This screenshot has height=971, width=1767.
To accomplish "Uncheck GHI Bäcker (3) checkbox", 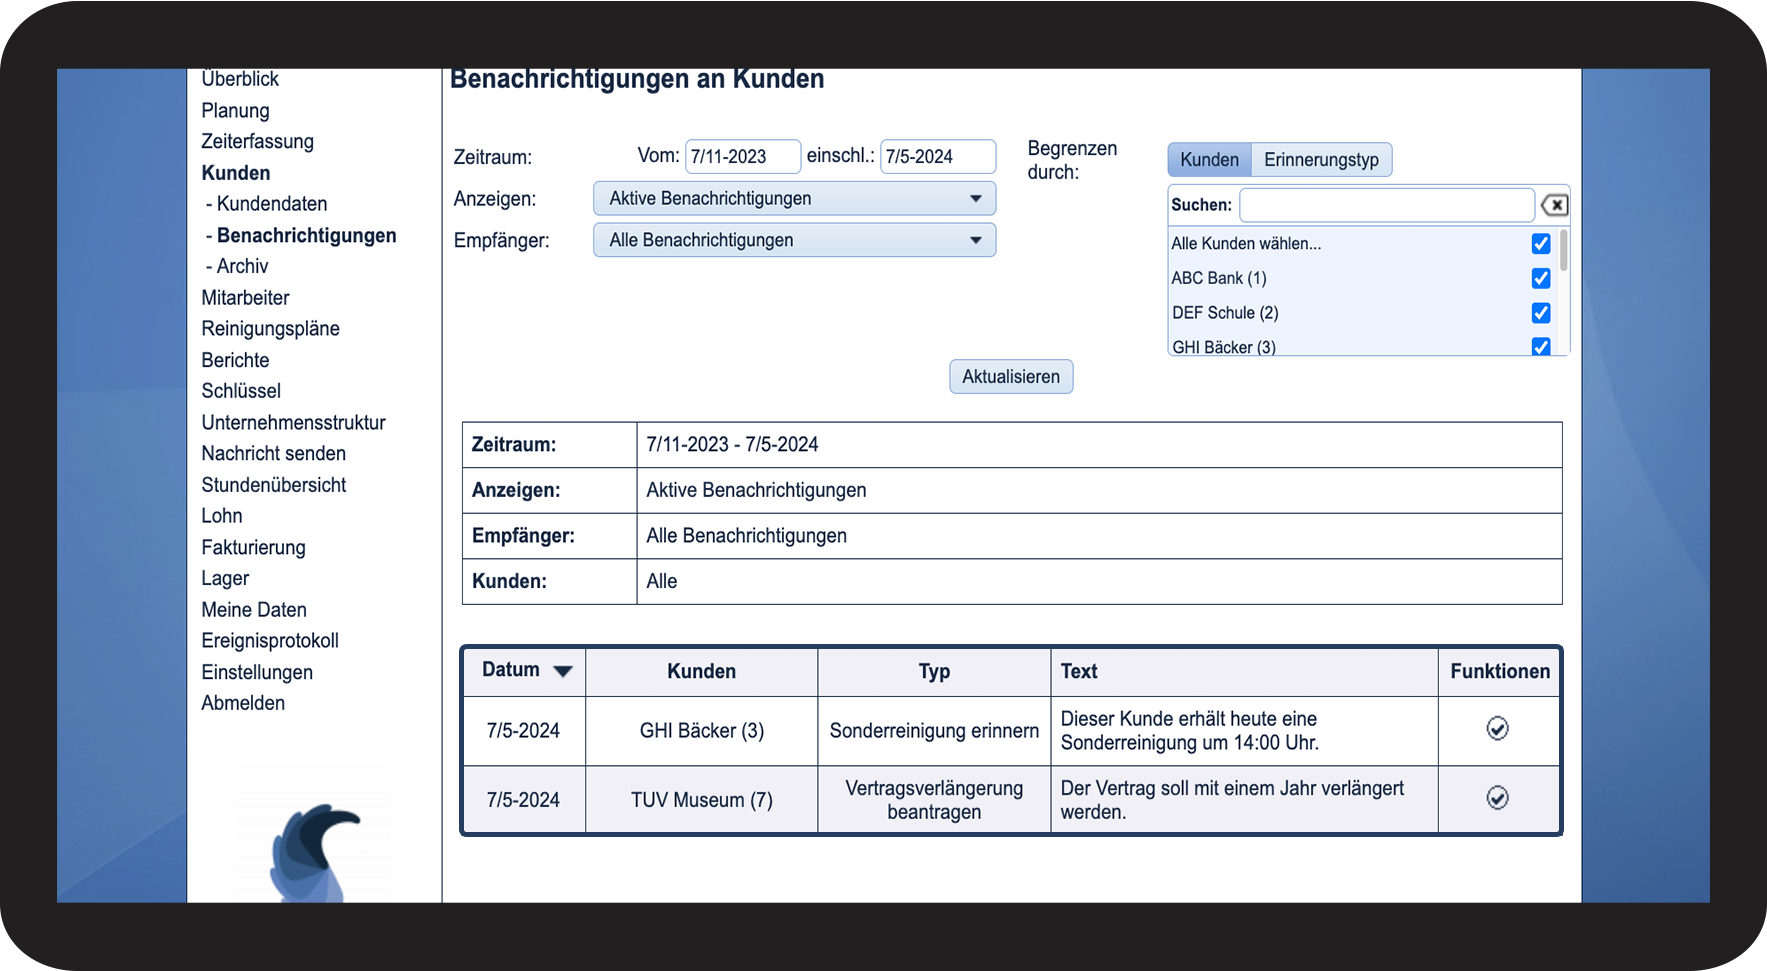I will click(1541, 347).
